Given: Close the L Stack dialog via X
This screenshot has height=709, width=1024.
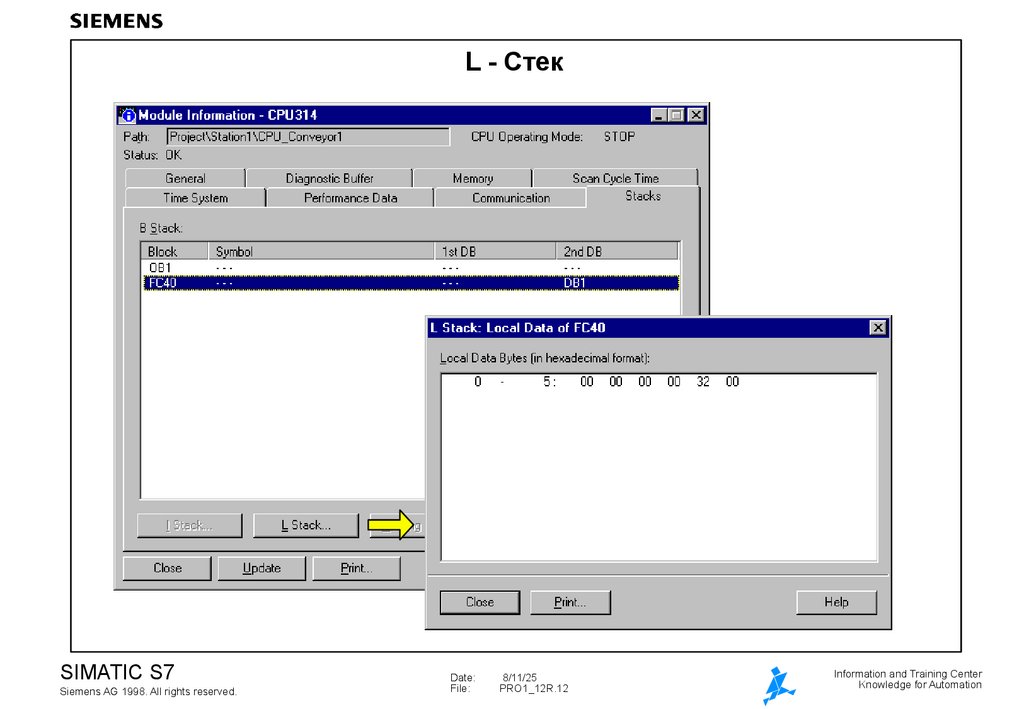Looking at the screenshot, I should coord(878,328).
